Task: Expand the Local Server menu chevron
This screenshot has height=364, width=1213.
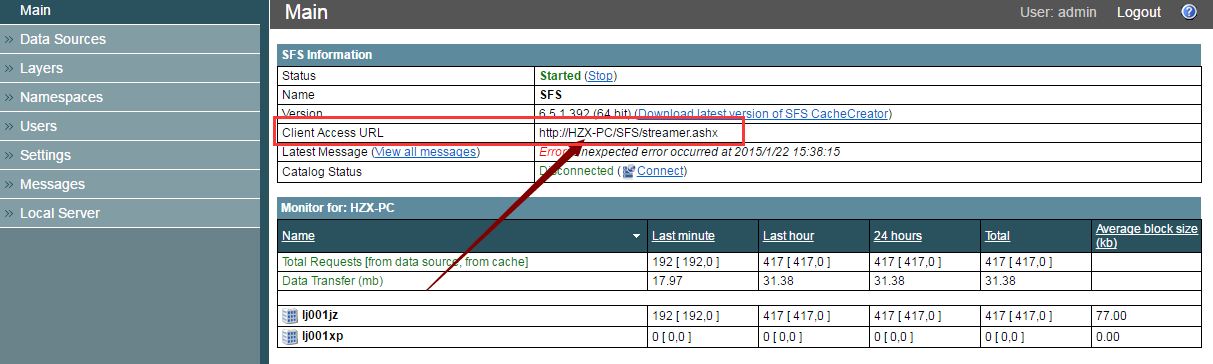Action: tap(8, 214)
